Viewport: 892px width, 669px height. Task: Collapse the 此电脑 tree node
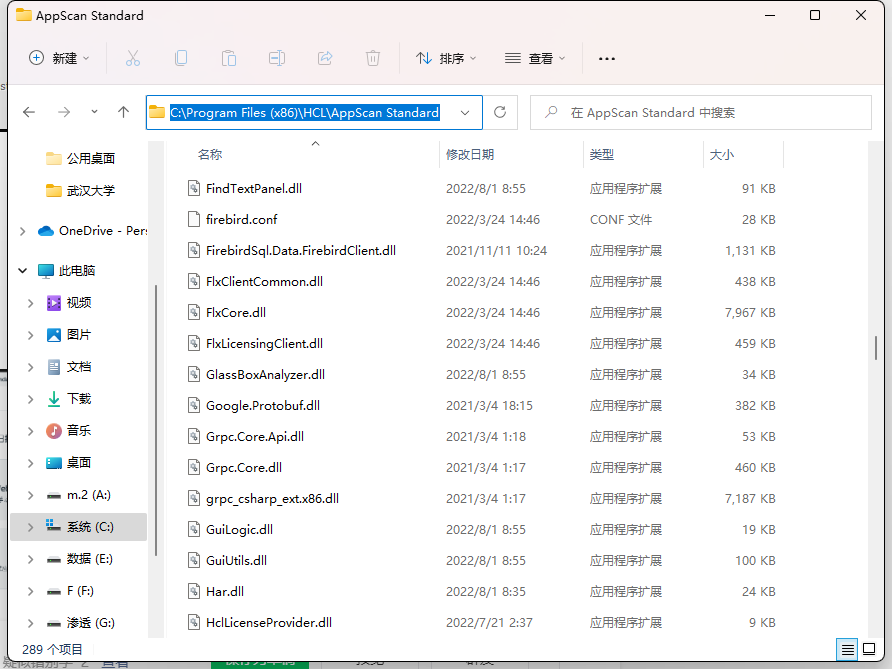point(22,271)
